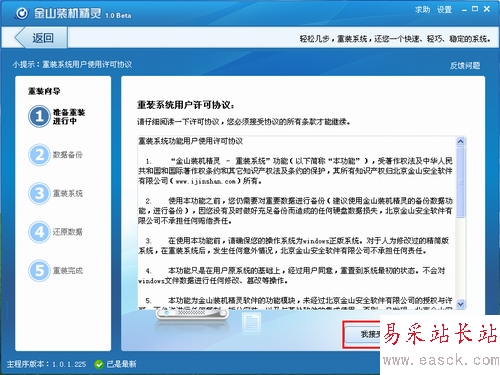500x375 pixels.
Task: Click the 金山装机精灵 logo icon
Action: click(x=22, y=13)
